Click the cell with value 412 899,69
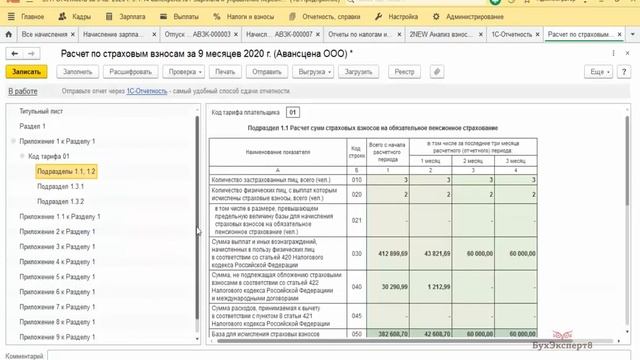This screenshot has width=640, height=360. point(388,253)
